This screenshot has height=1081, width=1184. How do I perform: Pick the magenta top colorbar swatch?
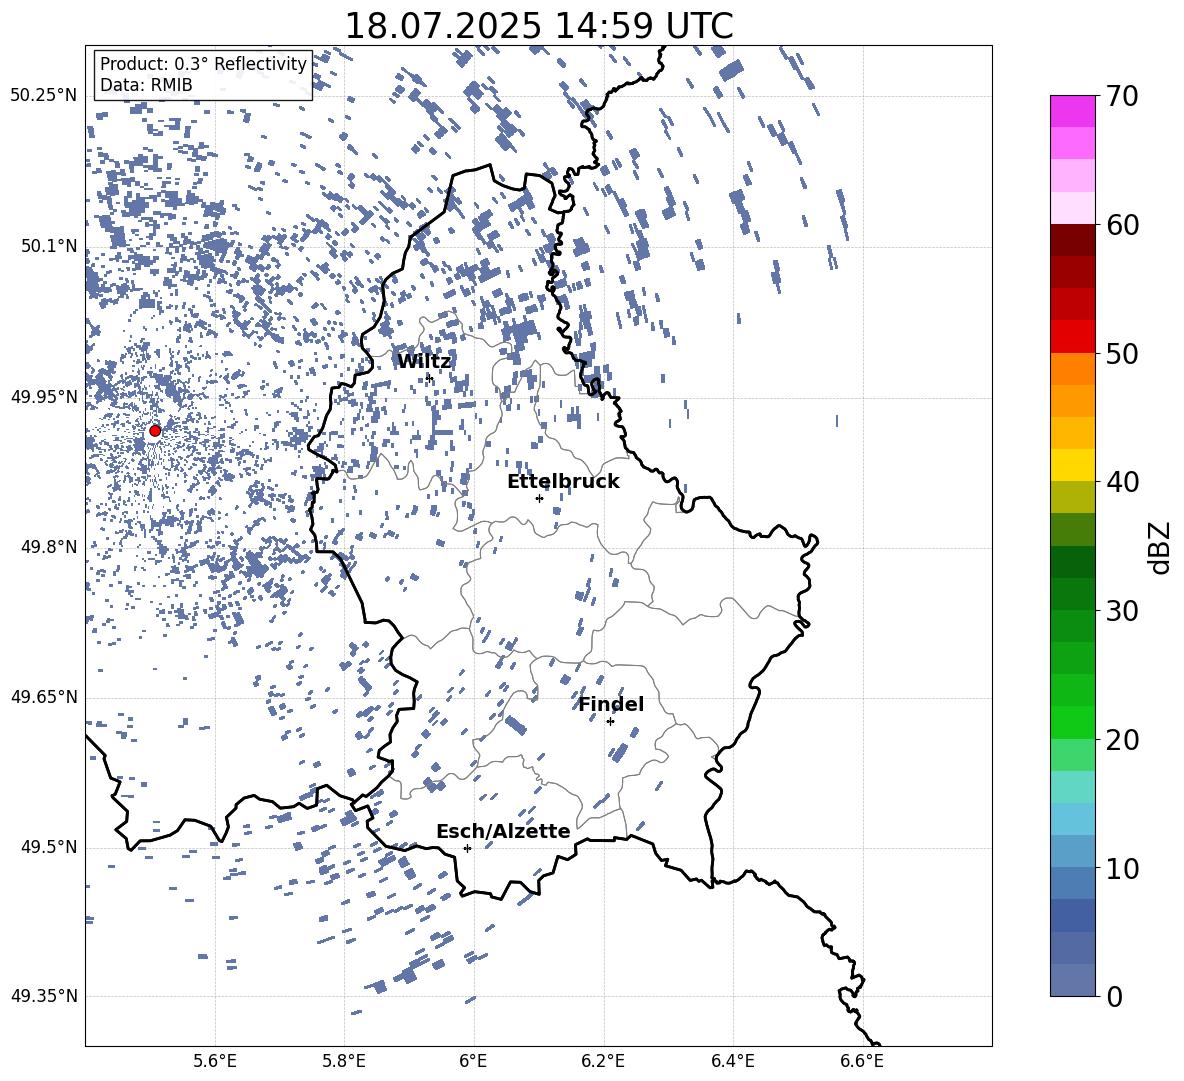(1073, 112)
